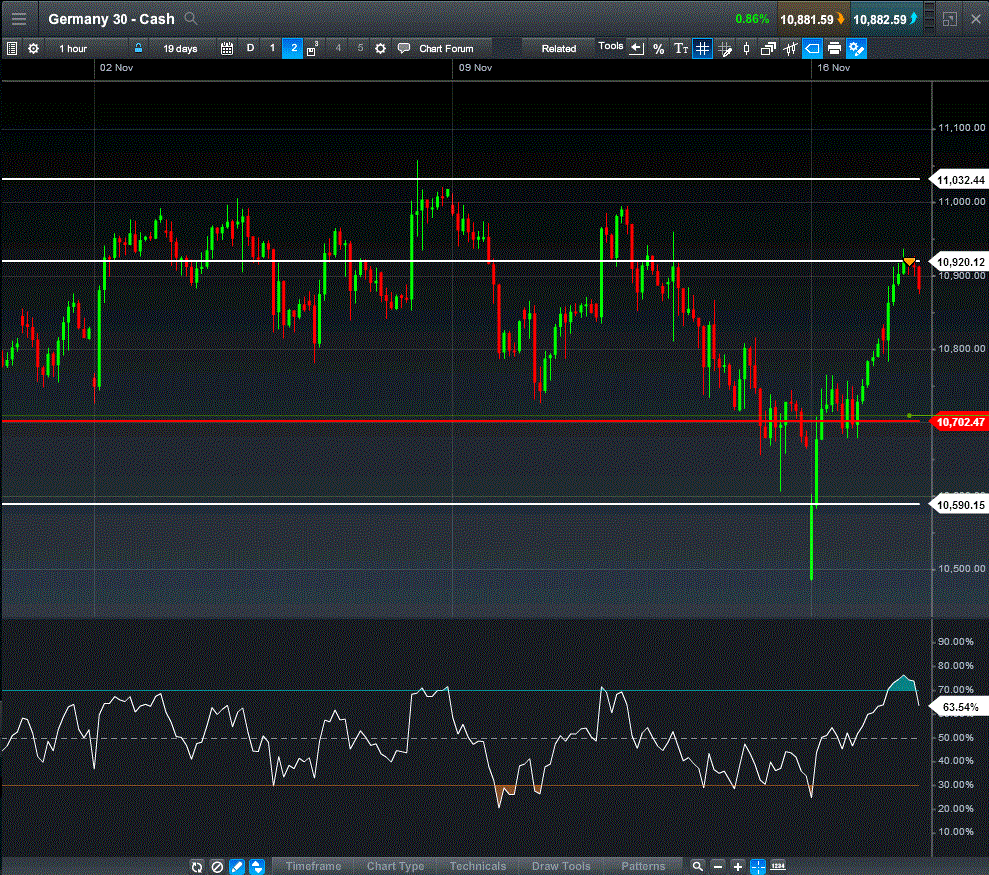Toggle the 1234 price scale display

coord(778,867)
